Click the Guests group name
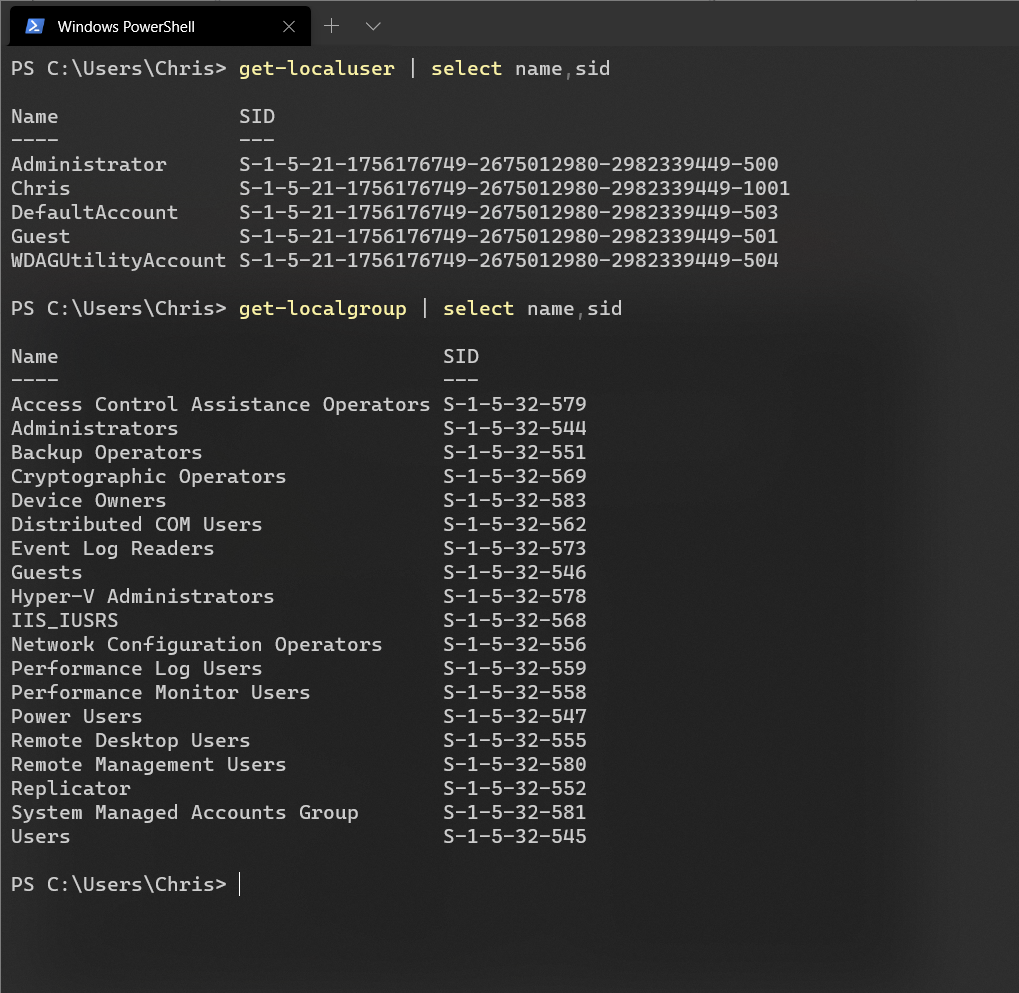1019x993 pixels. (47, 573)
